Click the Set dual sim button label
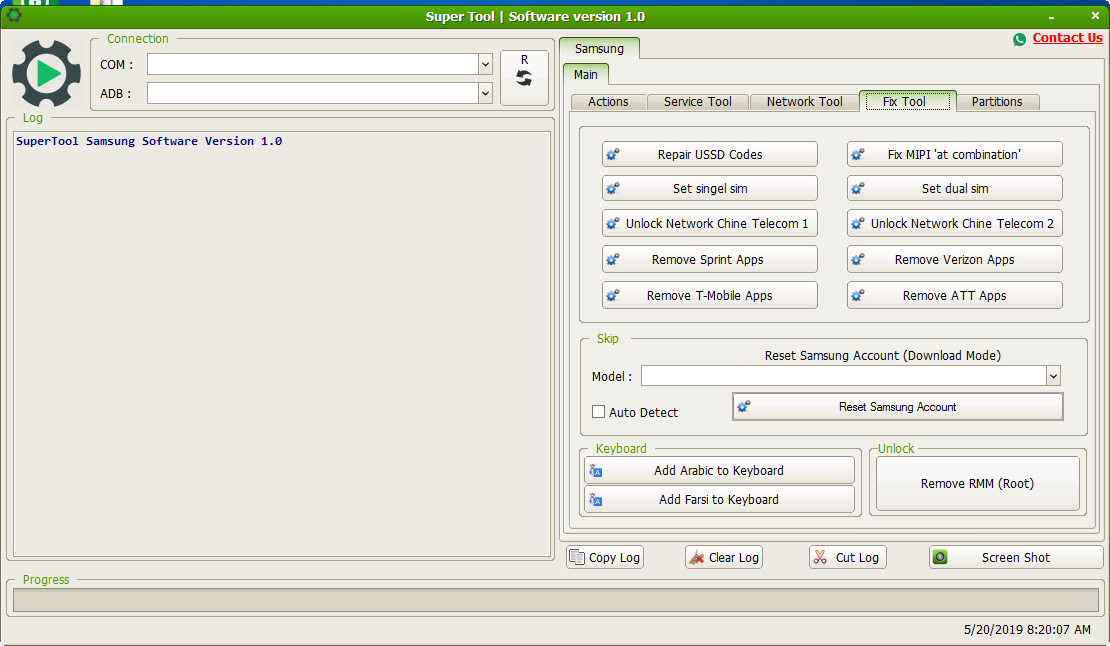 point(955,188)
